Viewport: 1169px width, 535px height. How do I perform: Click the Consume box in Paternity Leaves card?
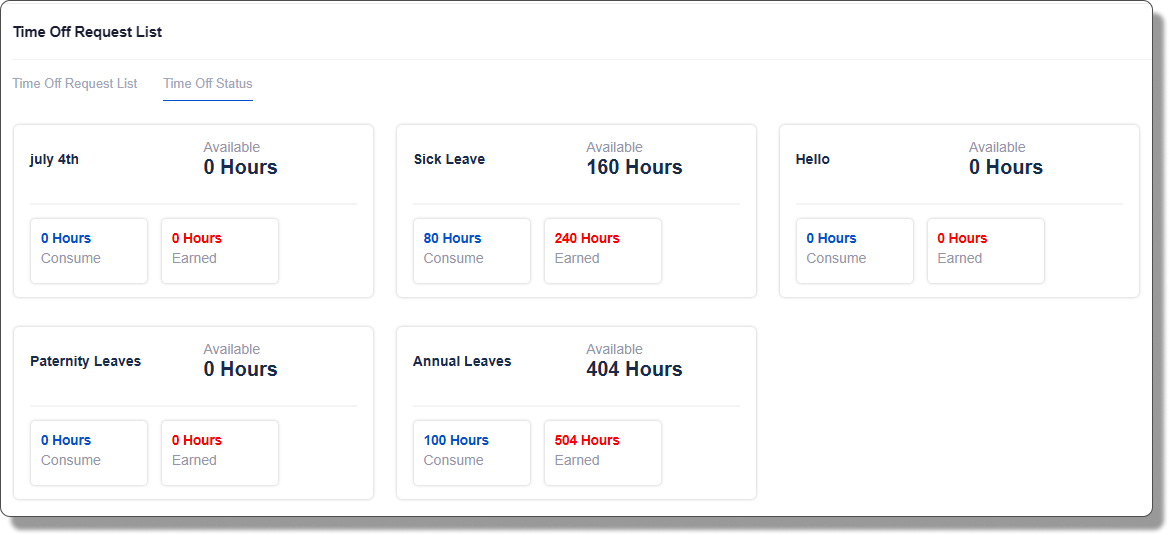(89, 453)
